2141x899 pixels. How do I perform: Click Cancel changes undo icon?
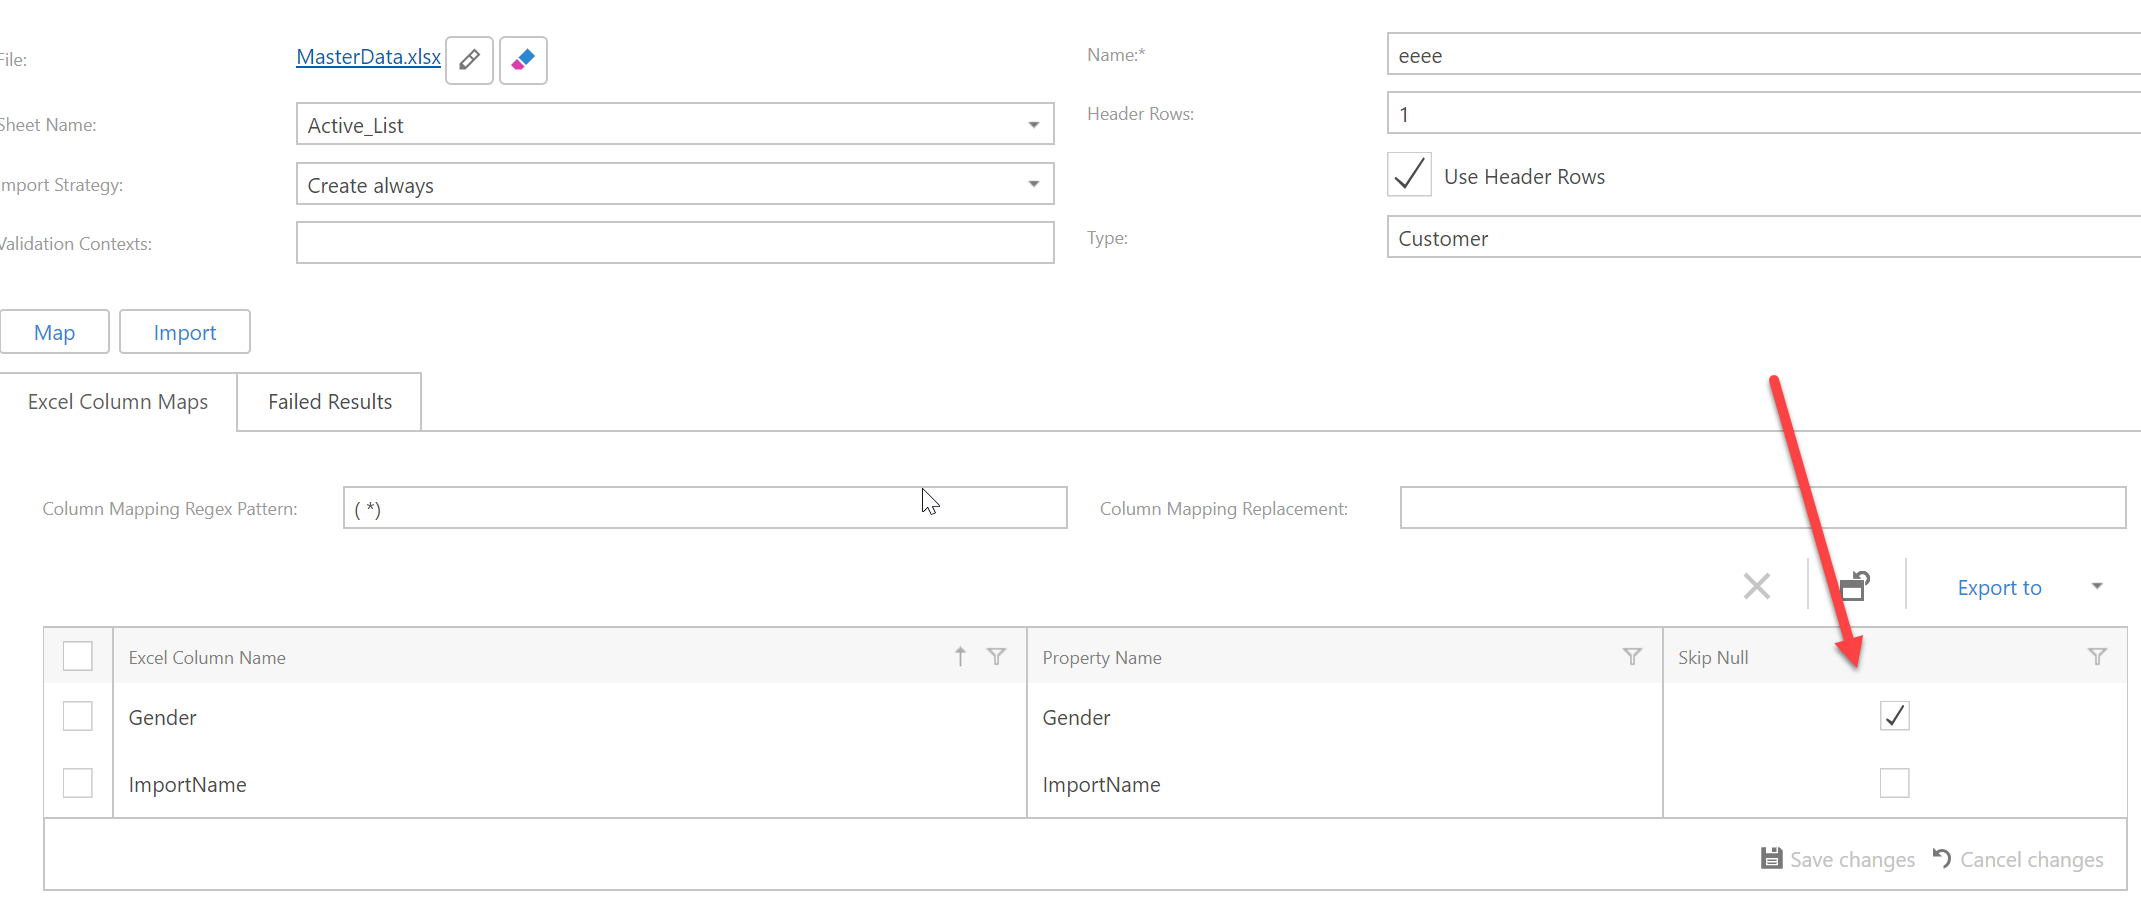tap(1942, 858)
